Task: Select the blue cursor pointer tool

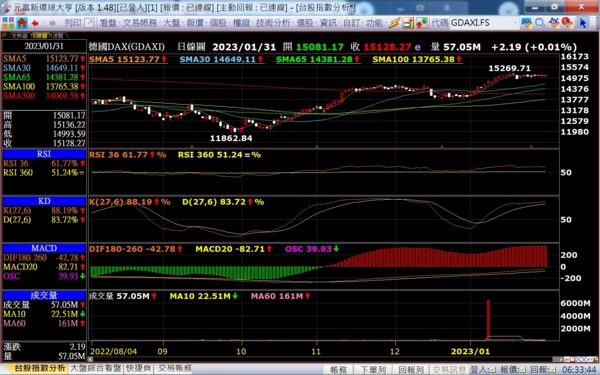Action: 583,23
